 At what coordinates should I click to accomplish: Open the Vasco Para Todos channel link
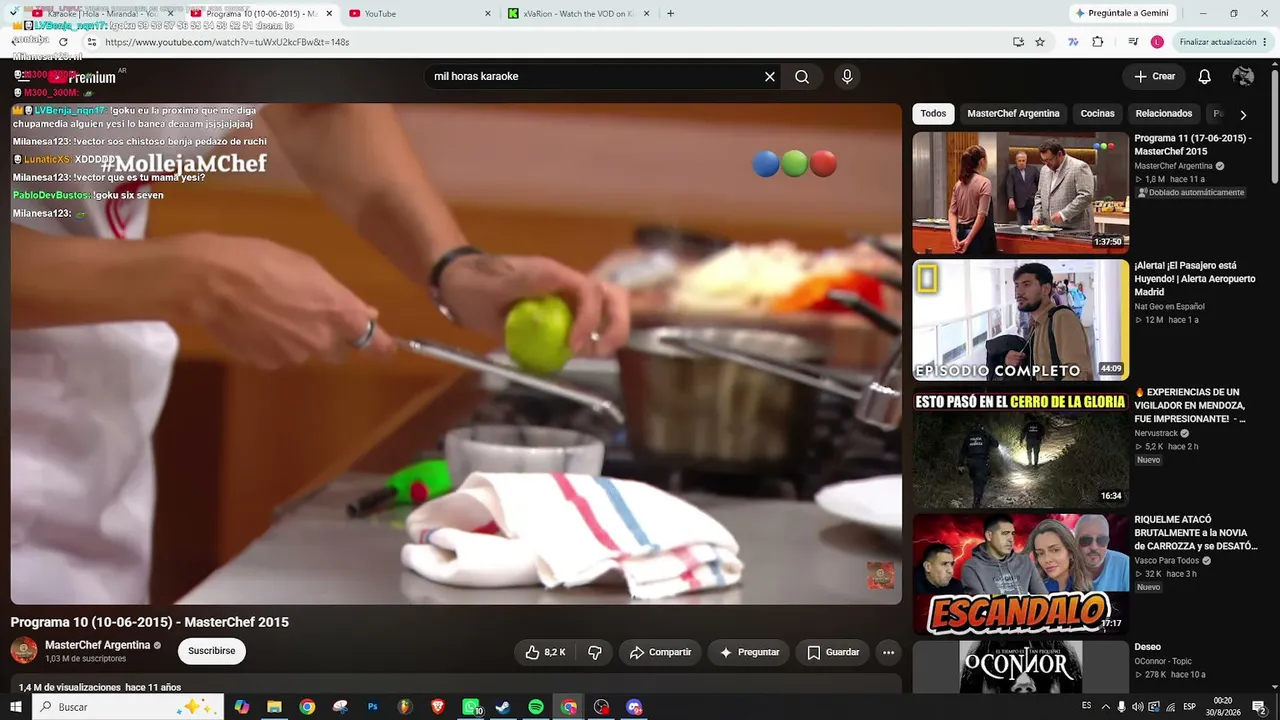[x=1166, y=561]
